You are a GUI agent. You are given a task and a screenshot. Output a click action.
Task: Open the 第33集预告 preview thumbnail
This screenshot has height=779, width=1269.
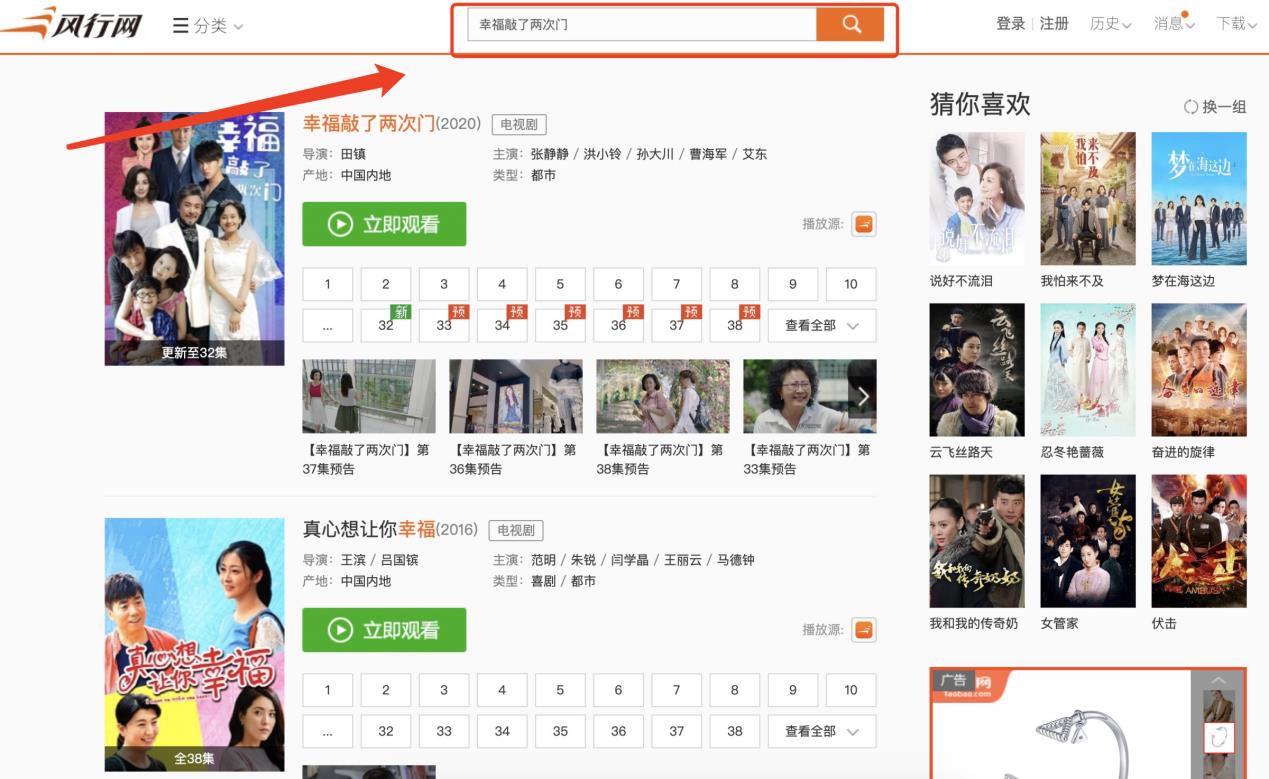tap(810, 396)
